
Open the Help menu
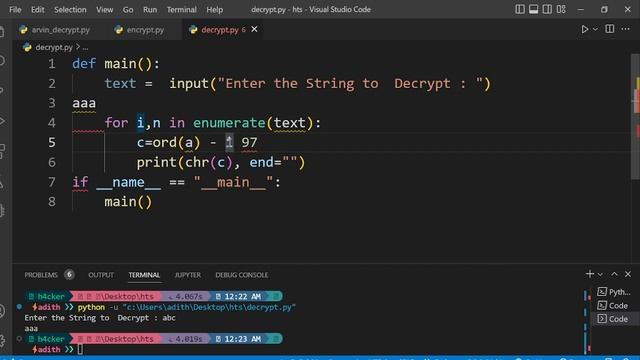[214, 9]
